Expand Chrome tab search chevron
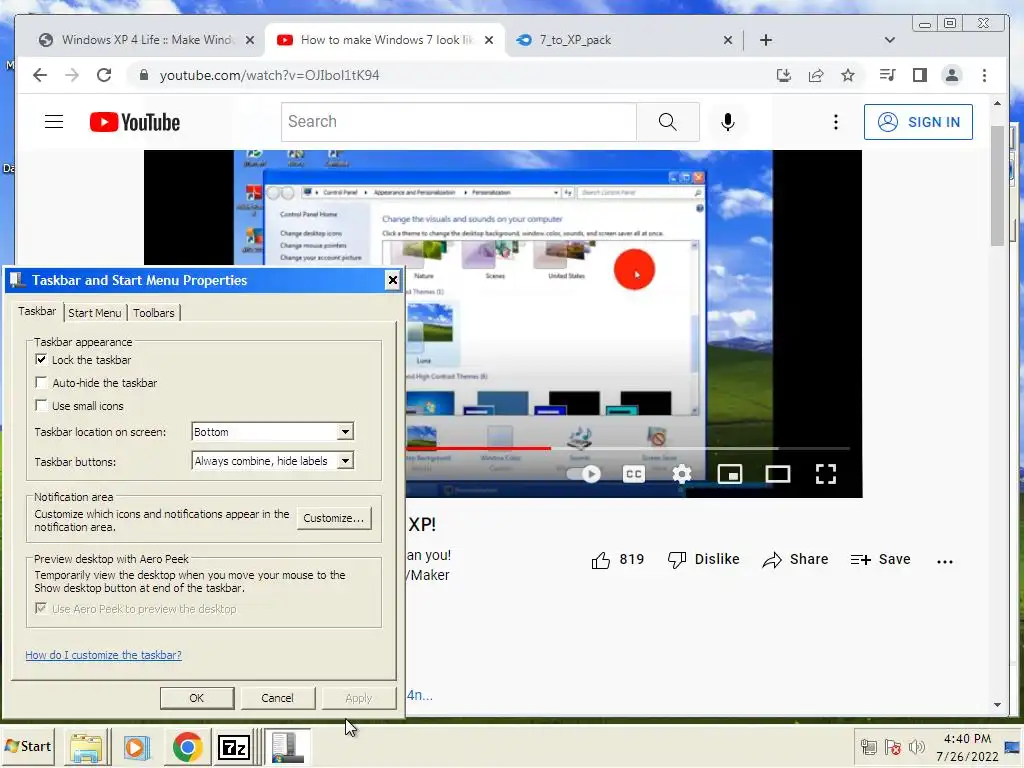This screenshot has width=1024, height=768. point(889,40)
